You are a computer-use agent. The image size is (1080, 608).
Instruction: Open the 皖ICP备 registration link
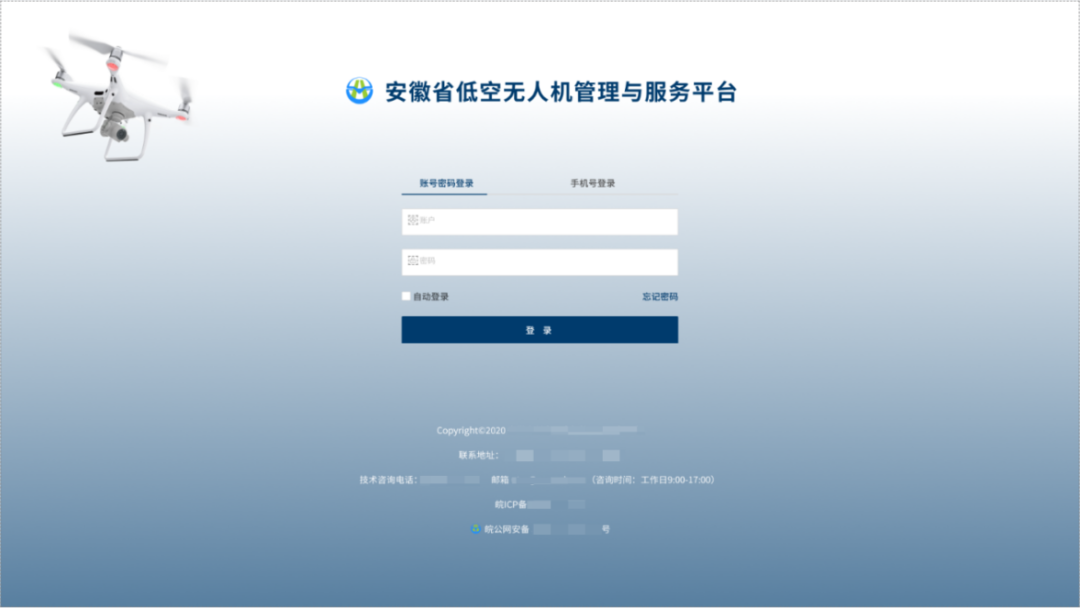tap(511, 505)
